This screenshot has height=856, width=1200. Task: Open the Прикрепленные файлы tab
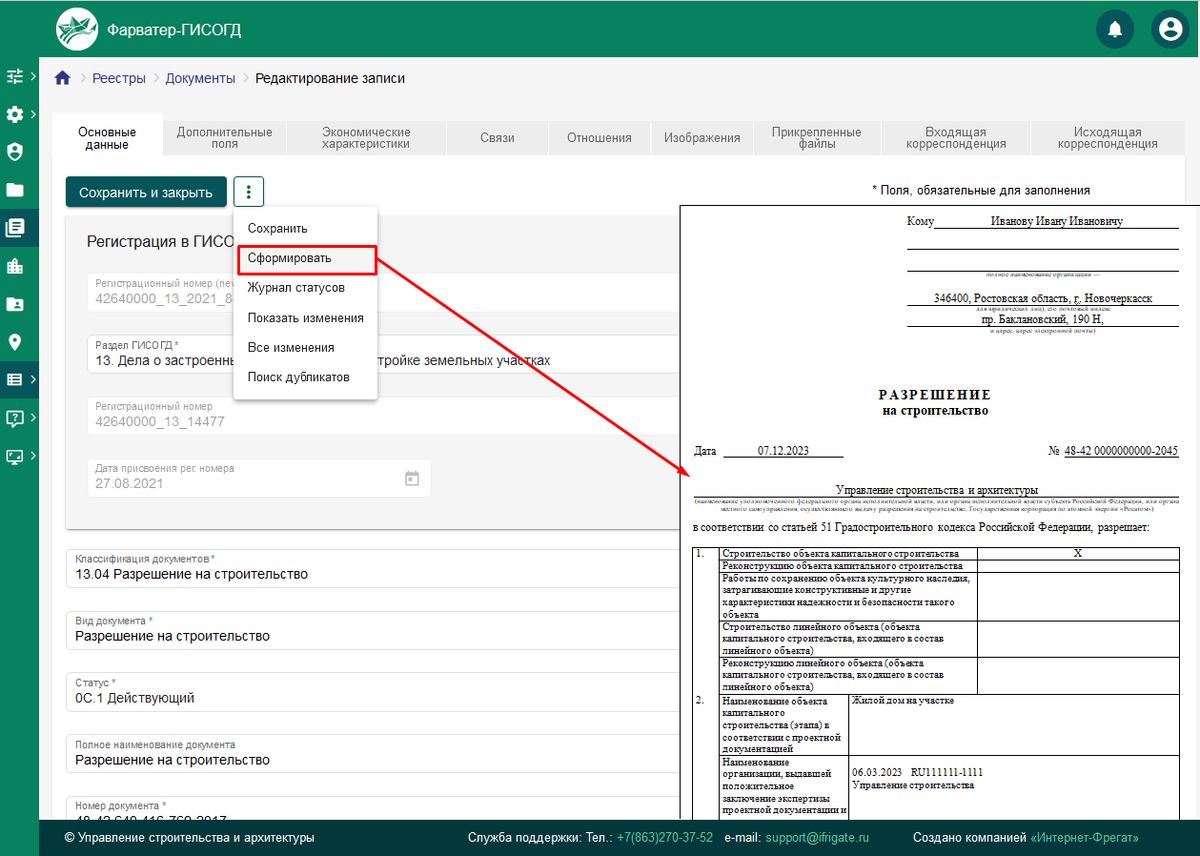(816, 138)
